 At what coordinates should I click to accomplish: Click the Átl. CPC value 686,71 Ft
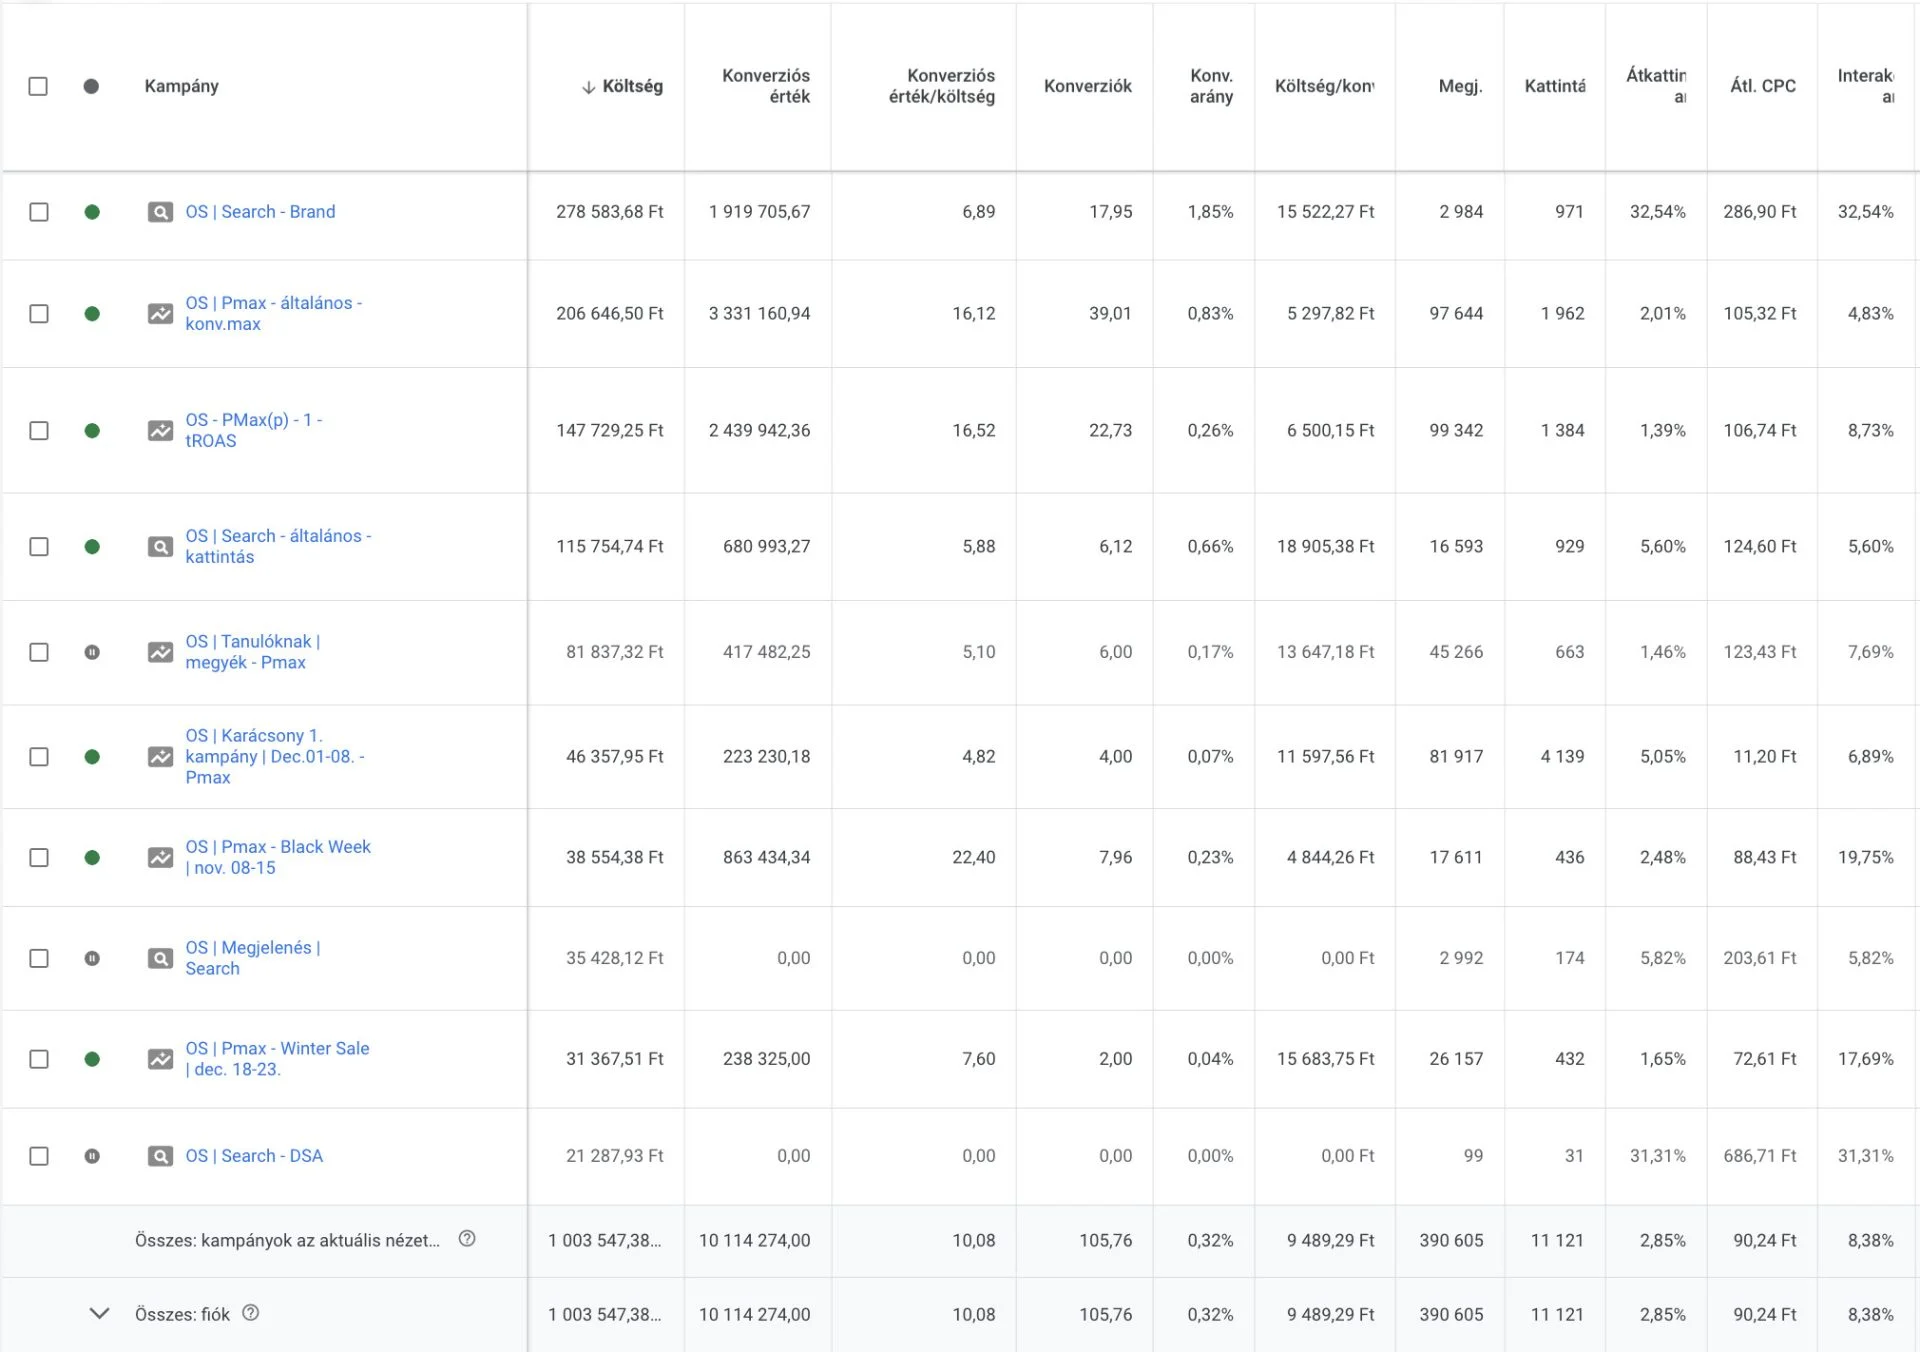pos(1760,1156)
